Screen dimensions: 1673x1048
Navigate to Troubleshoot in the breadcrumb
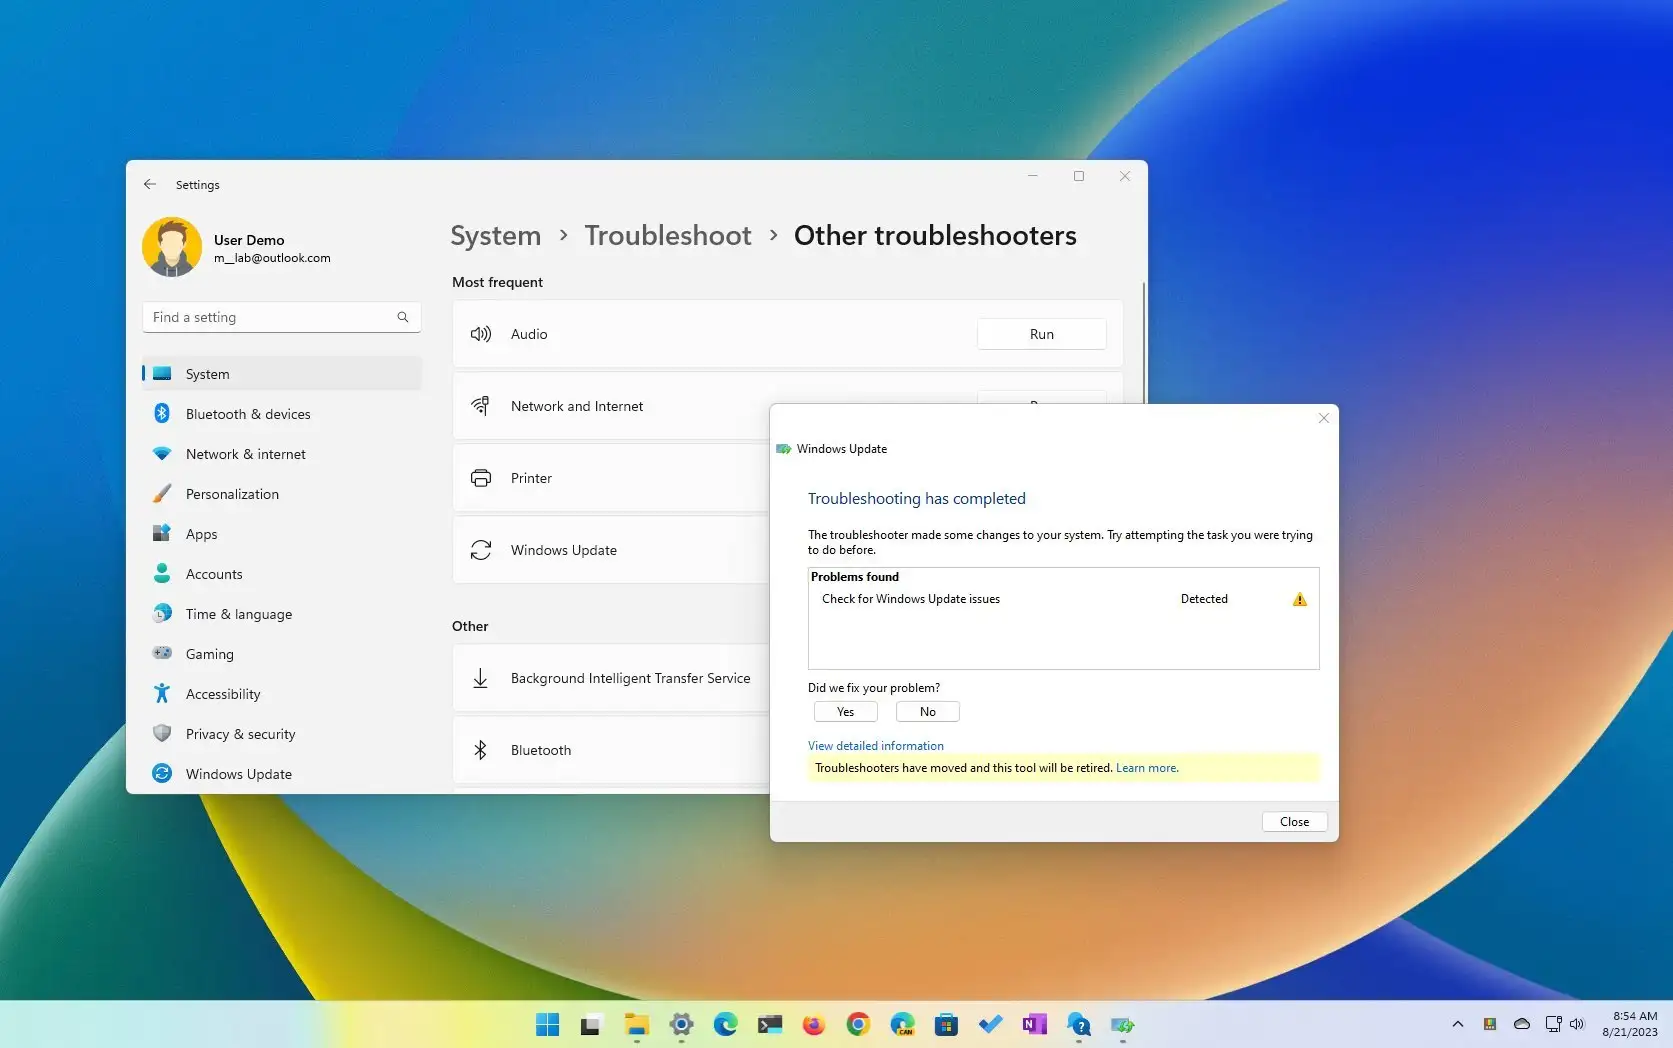click(x=668, y=235)
